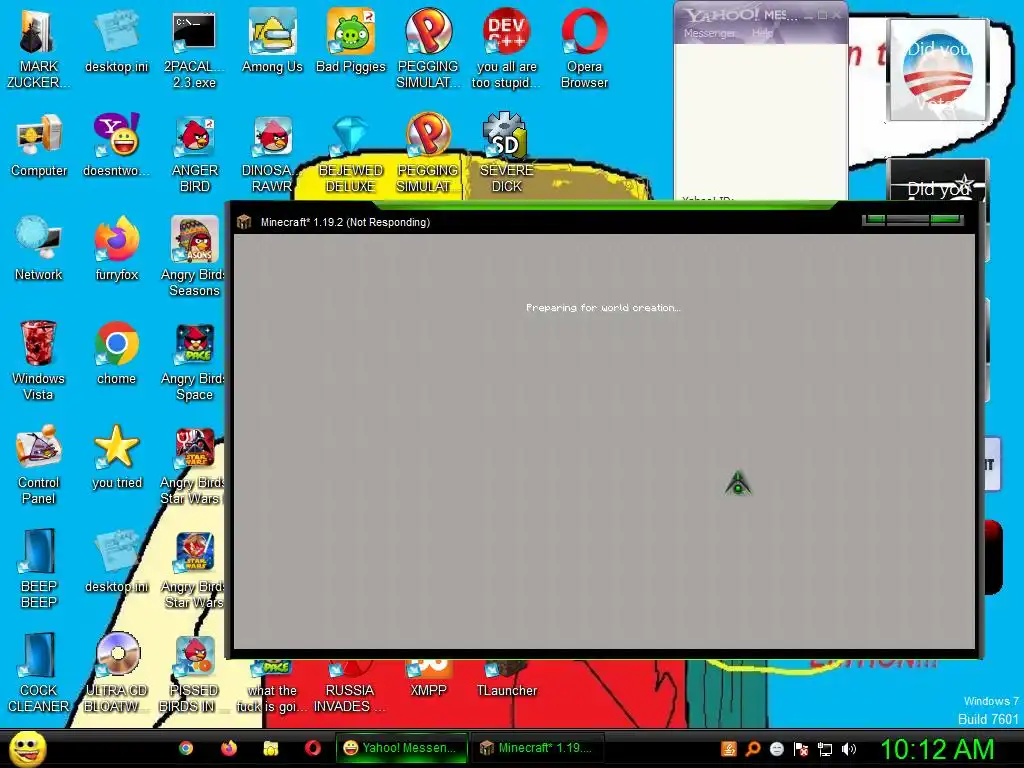Open ULTRA CD BLOATW... disc icon

[x=116, y=673]
